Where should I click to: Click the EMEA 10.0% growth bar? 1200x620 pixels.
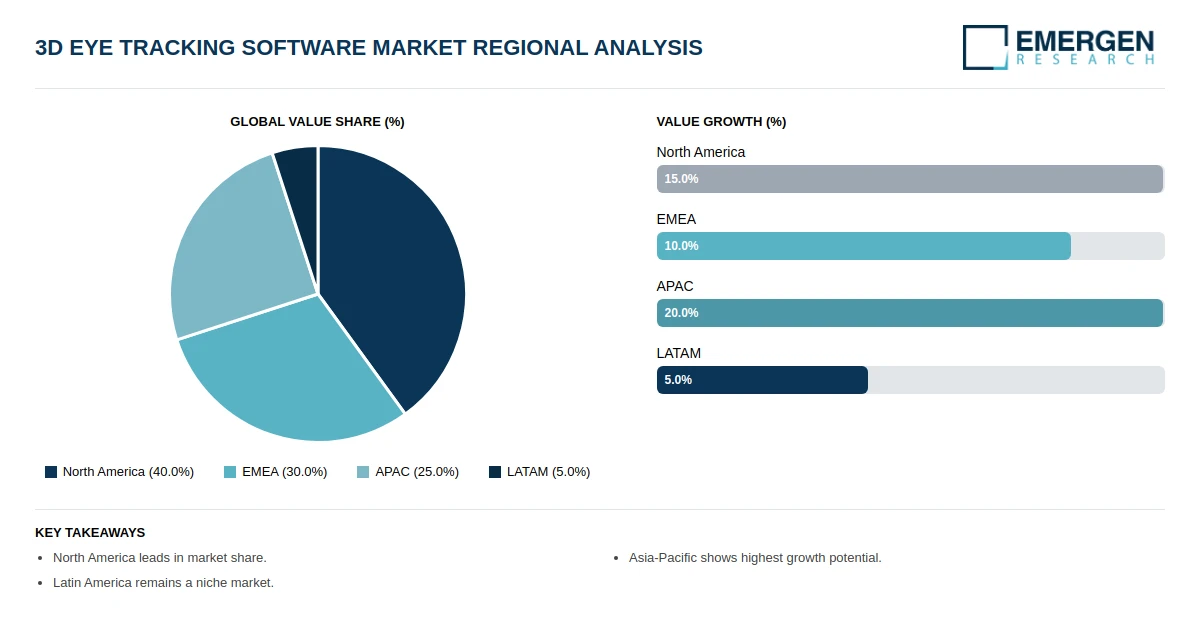click(x=864, y=246)
